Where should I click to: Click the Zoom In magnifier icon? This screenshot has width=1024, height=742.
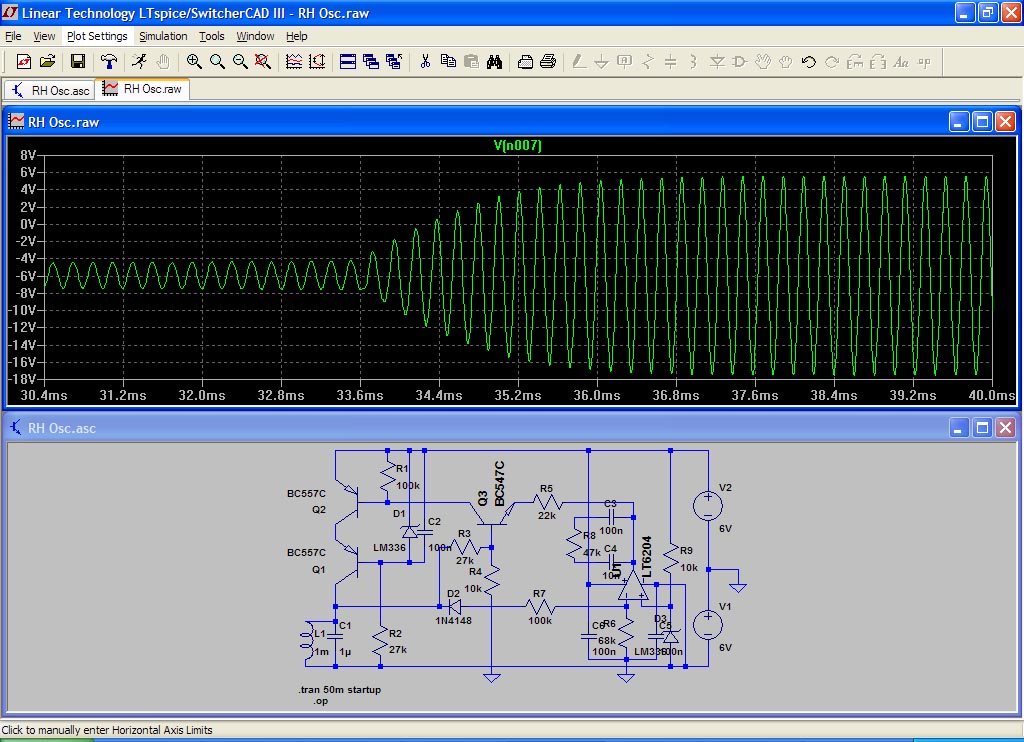point(194,62)
